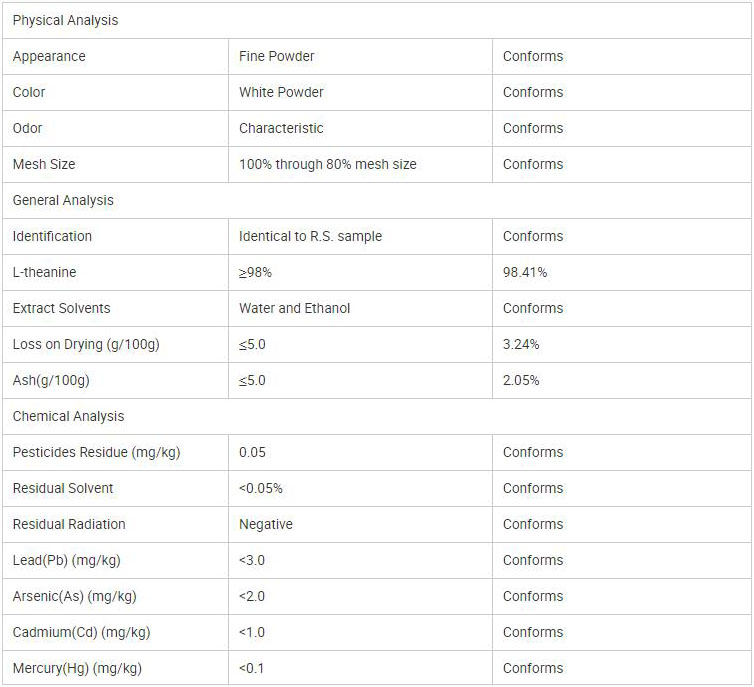Click the Chemical Analysis section header
This screenshot has width=754, height=687.
click(68, 416)
